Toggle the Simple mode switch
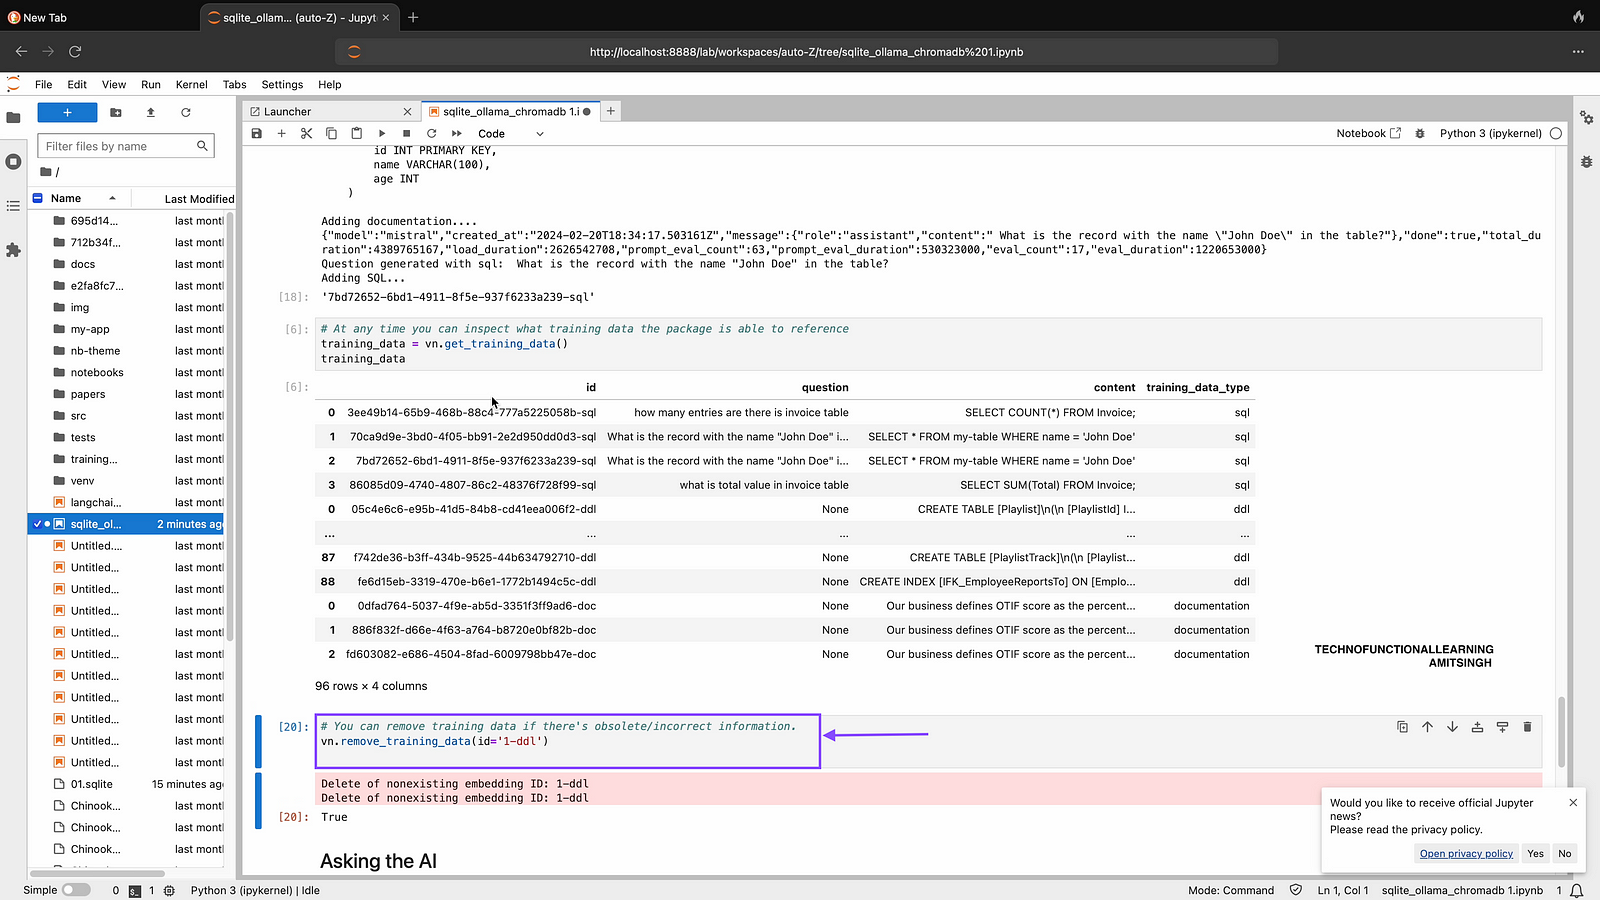 coord(75,890)
